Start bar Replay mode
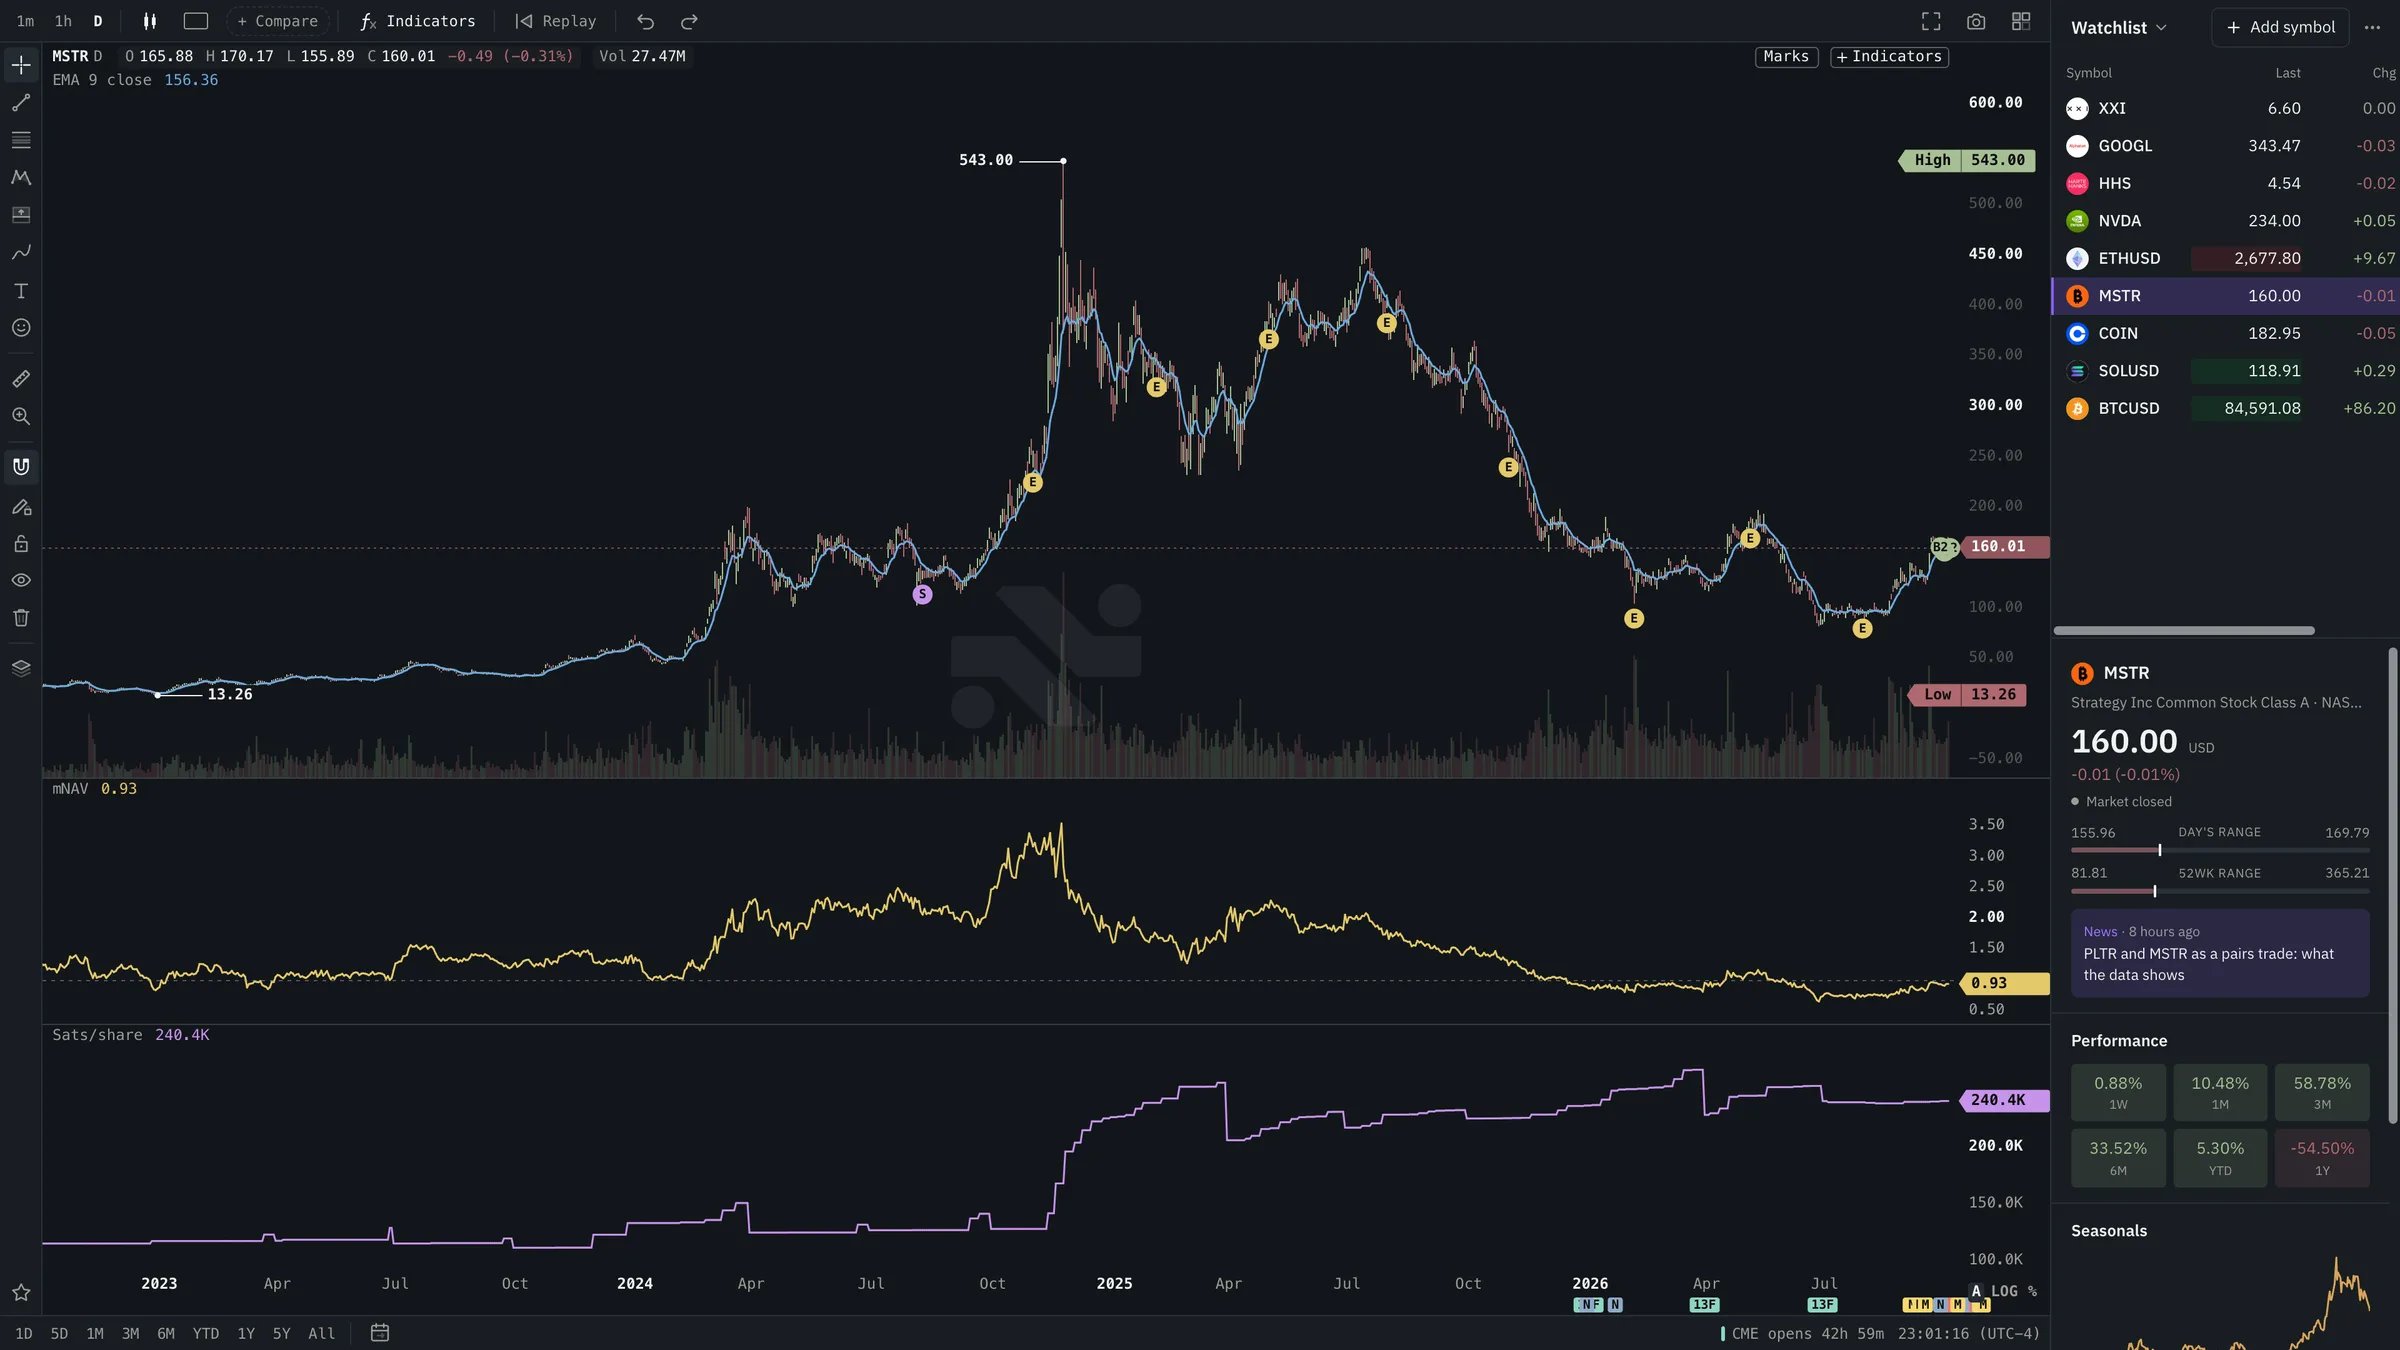The image size is (2400, 1350). coord(556,21)
